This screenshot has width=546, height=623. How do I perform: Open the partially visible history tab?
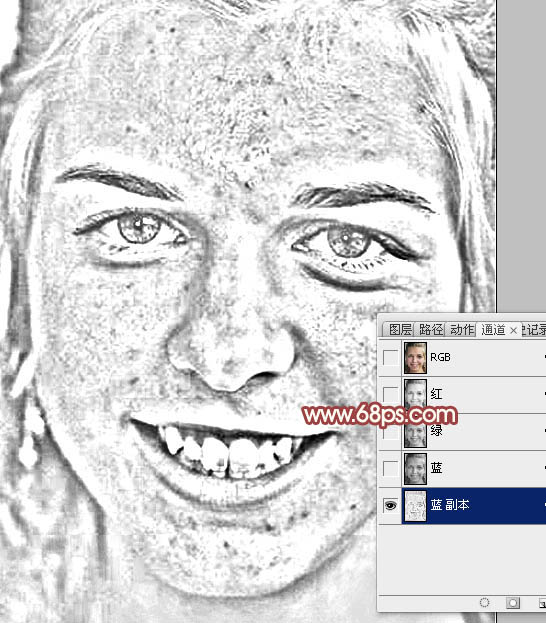click(x=534, y=329)
